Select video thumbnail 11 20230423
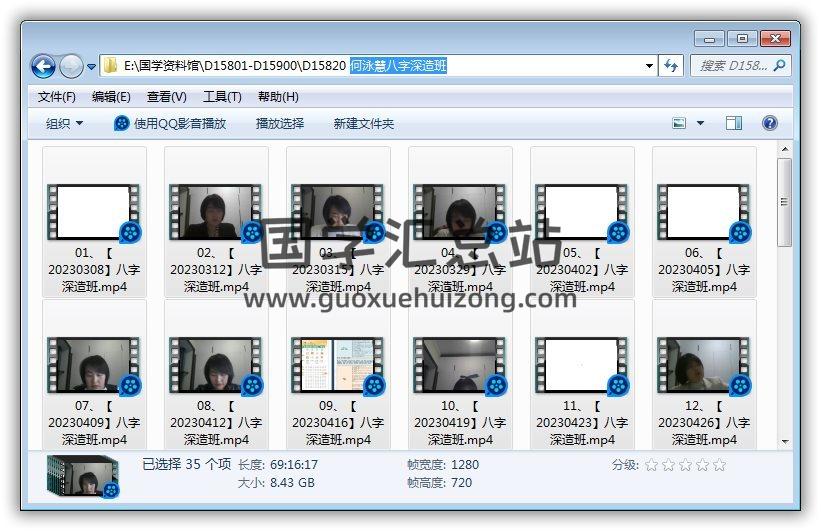This screenshot has height=531, width=821. coord(581,365)
